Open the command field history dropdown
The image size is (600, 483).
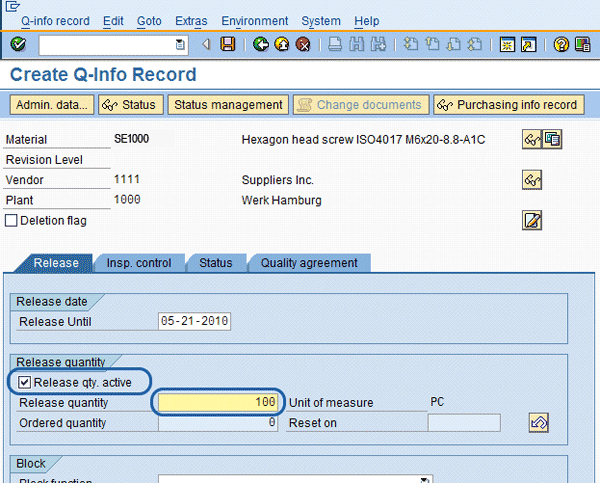click(180, 45)
